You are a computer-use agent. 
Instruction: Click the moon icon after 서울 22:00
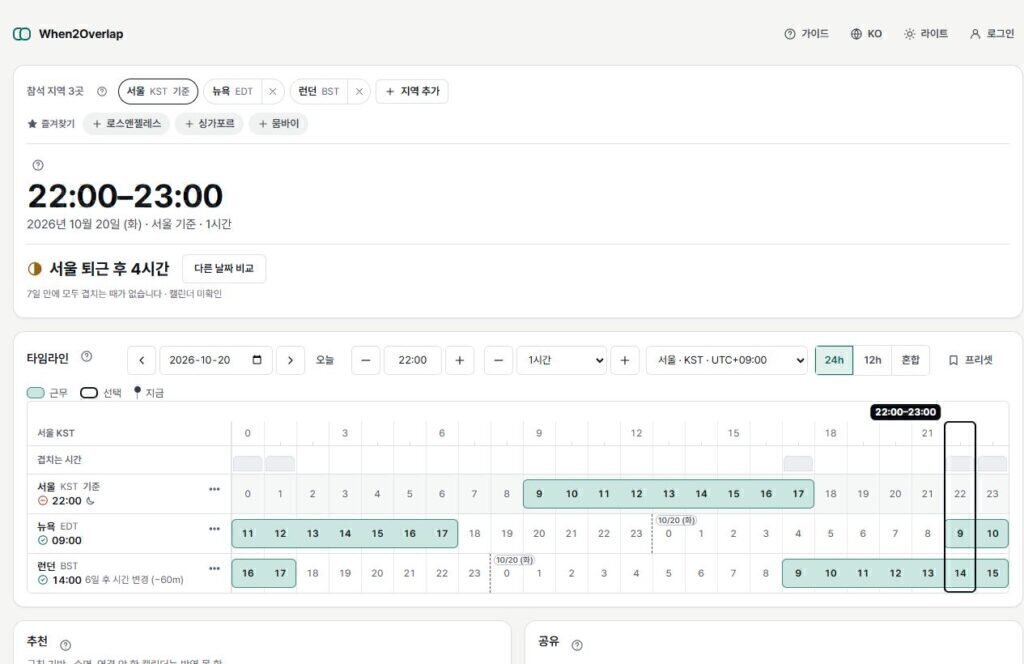(x=90, y=501)
